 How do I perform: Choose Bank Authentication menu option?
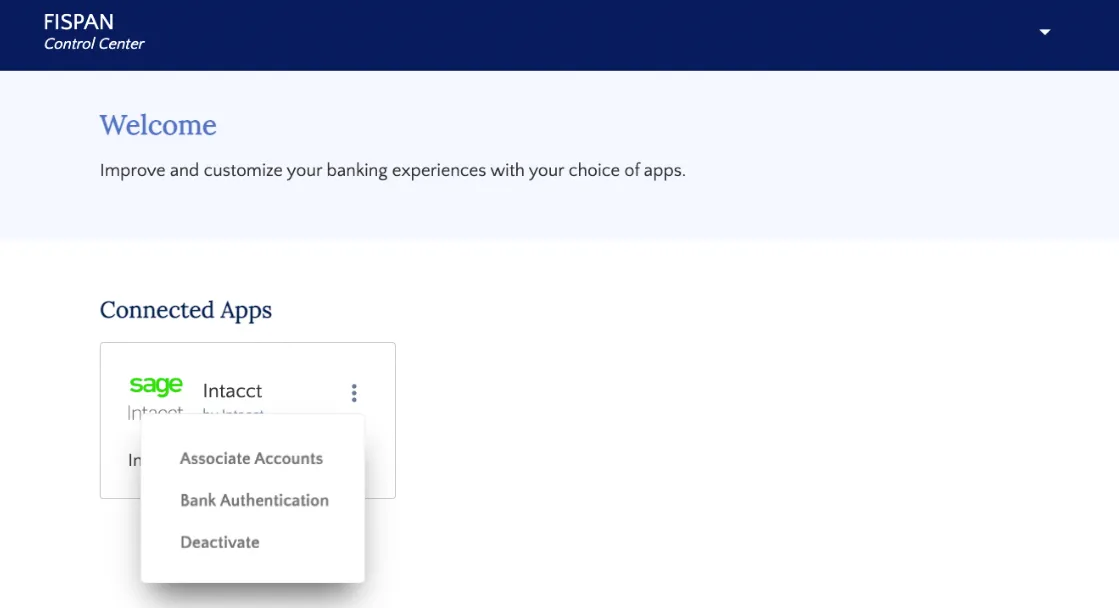click(x=254, y=500)
